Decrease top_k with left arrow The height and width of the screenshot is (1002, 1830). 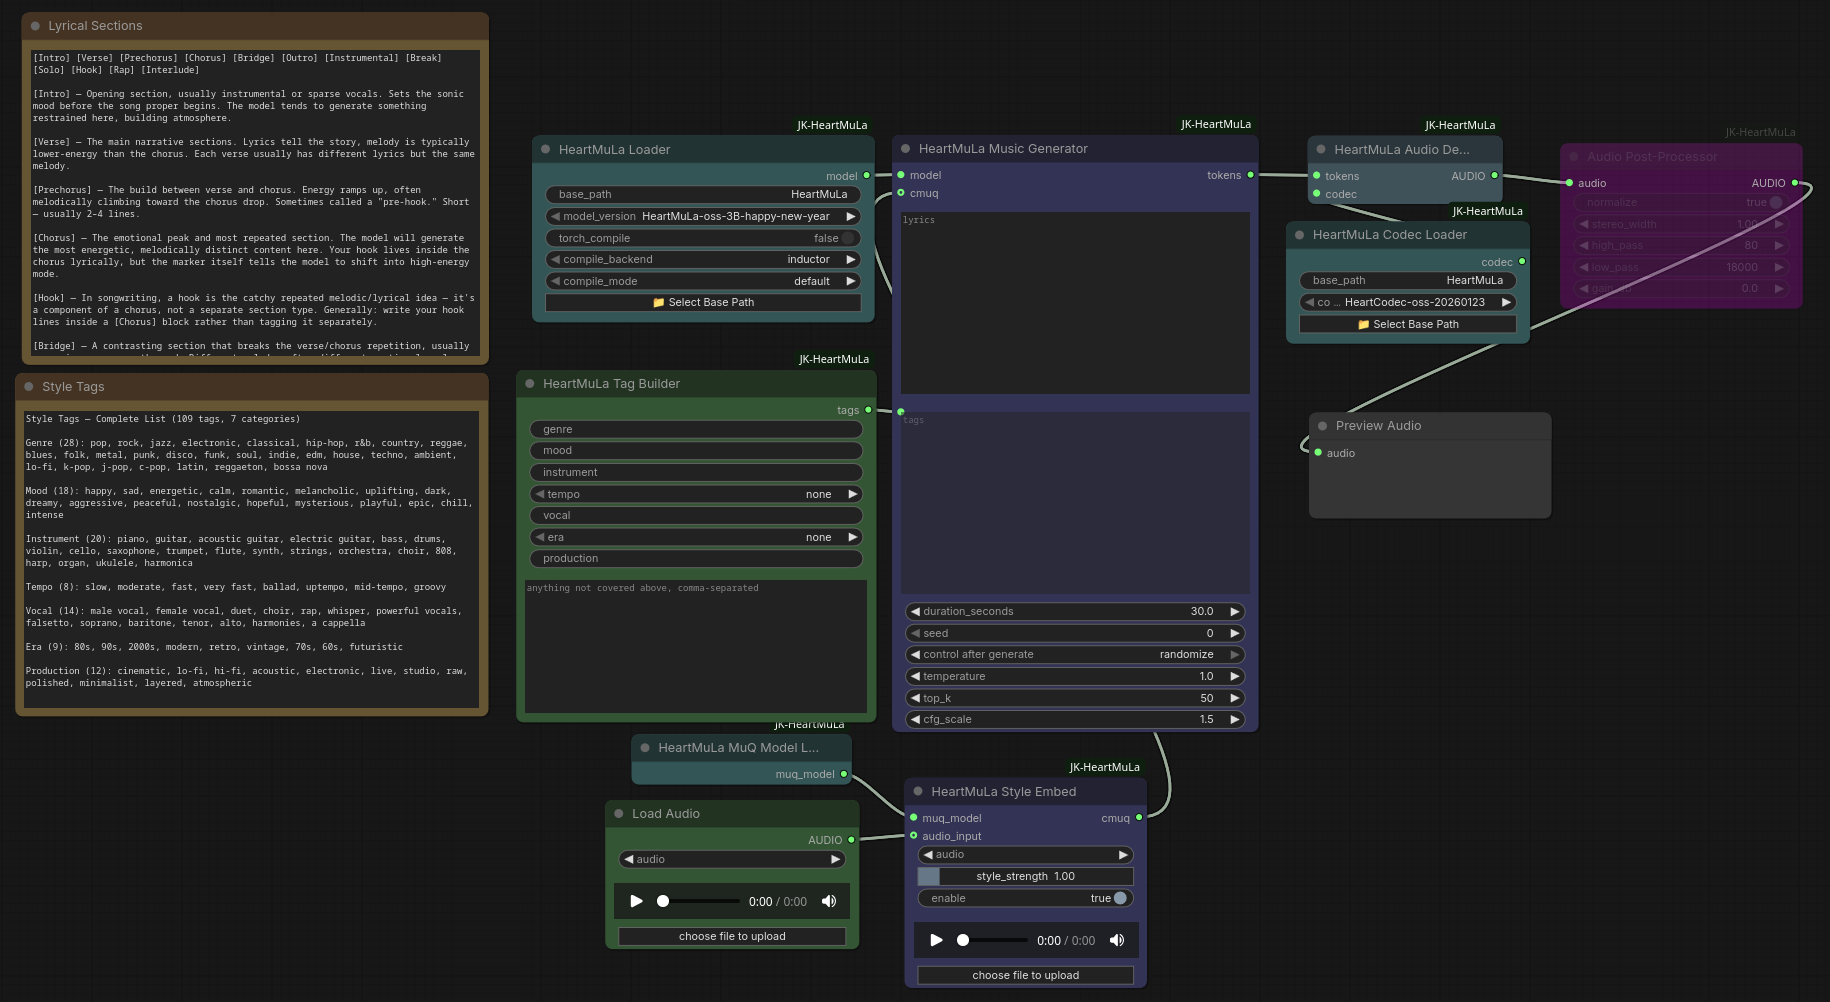click(x=915, y=698)
